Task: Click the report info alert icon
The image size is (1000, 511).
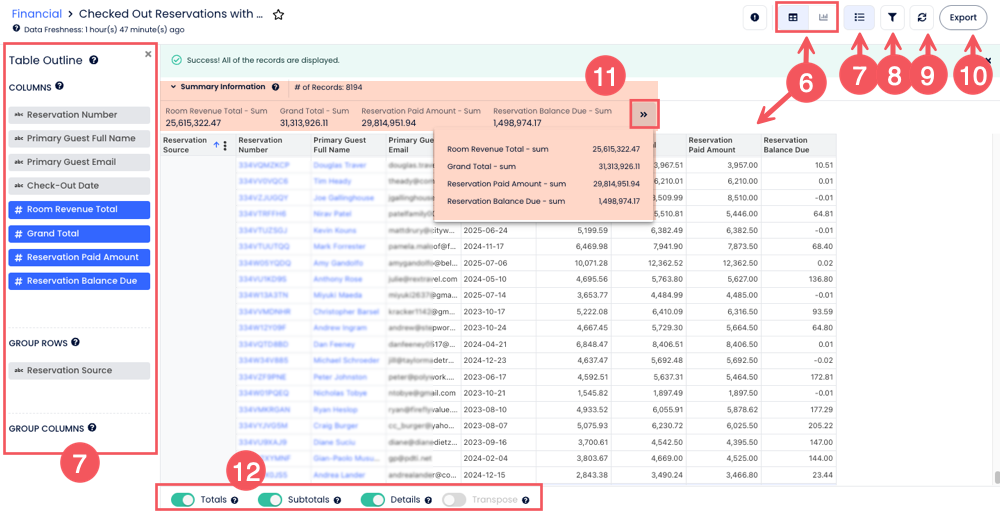Action: (754, 17)
